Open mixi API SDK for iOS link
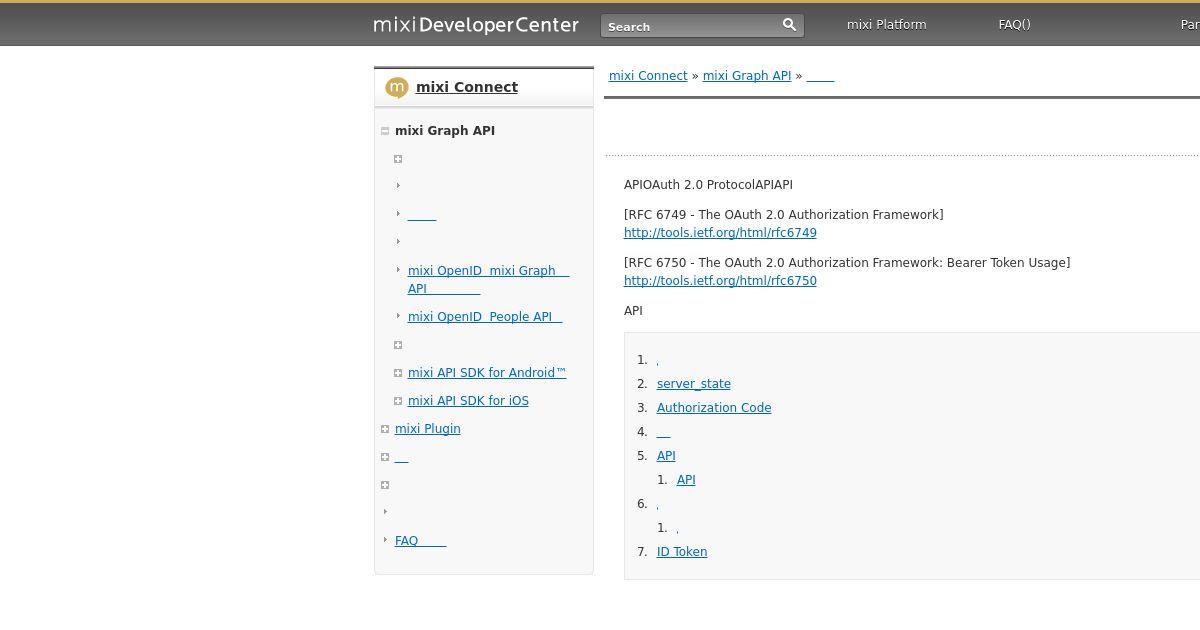The height and width of the screenshot is (630, 1200). (468, 401)
